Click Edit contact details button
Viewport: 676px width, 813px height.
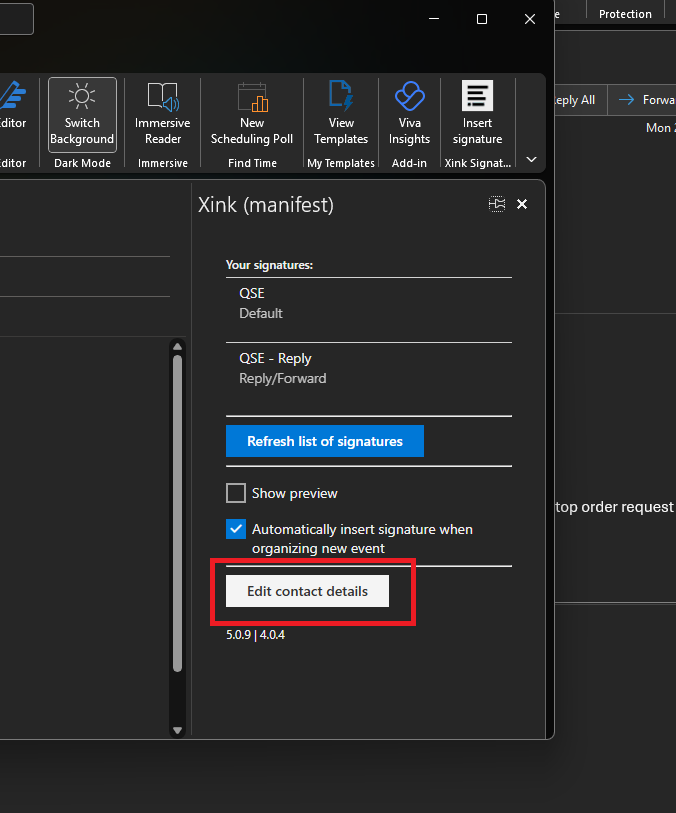(x=307, y=591)
